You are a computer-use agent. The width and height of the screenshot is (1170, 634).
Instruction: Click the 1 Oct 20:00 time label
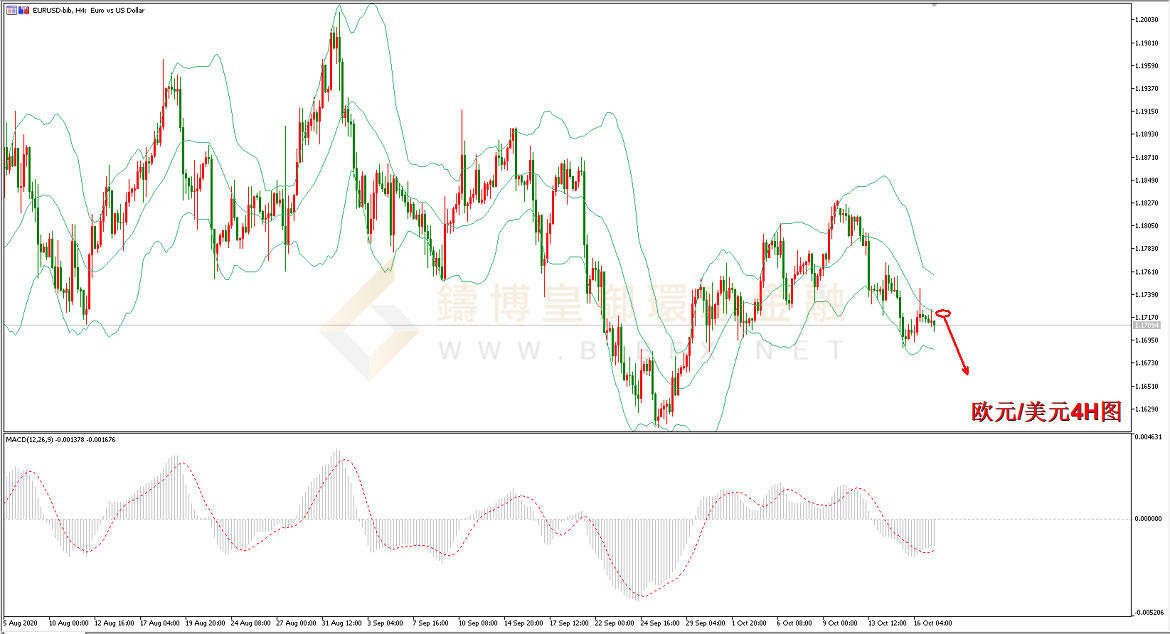749,623
